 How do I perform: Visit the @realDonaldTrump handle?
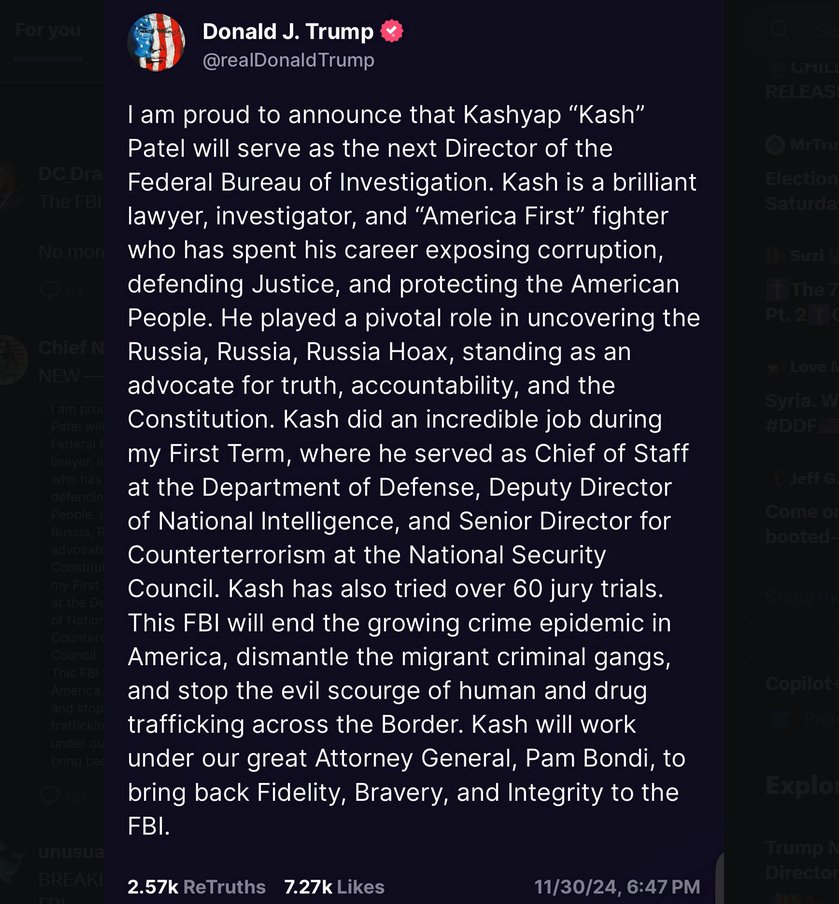(x=288, y=60)
